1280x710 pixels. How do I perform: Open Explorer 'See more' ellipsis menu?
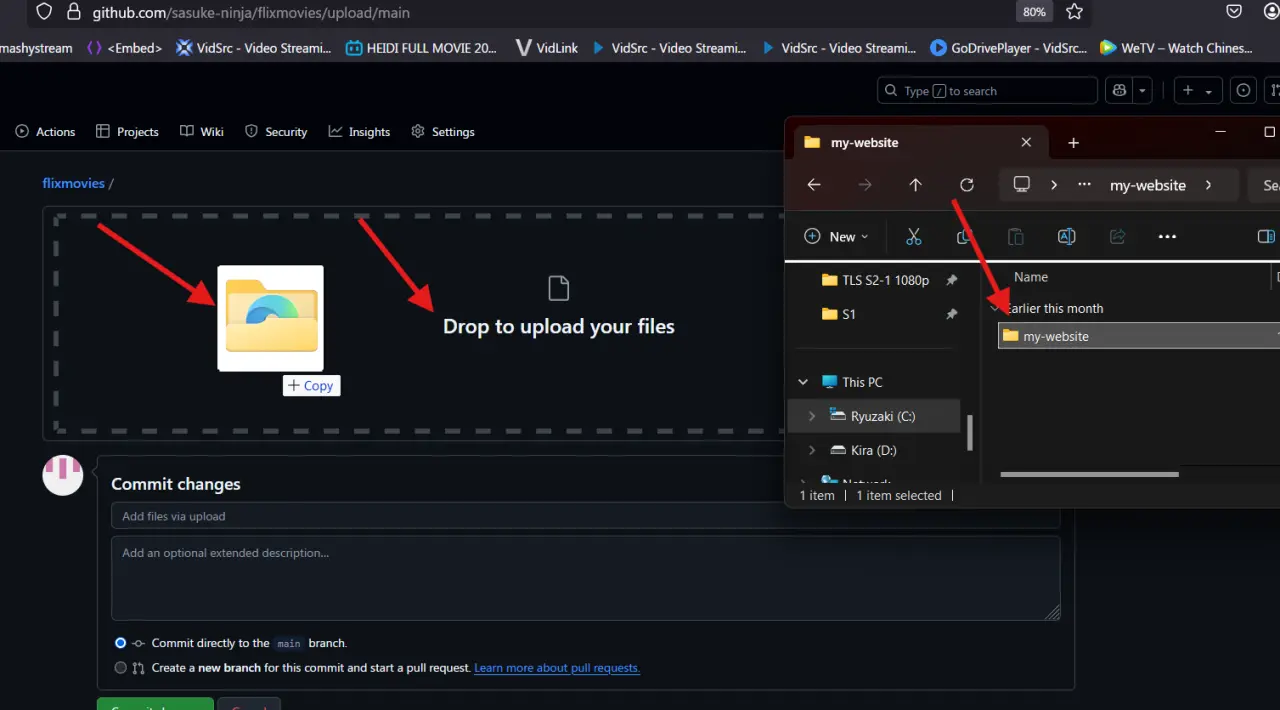tap(1167, 237)
